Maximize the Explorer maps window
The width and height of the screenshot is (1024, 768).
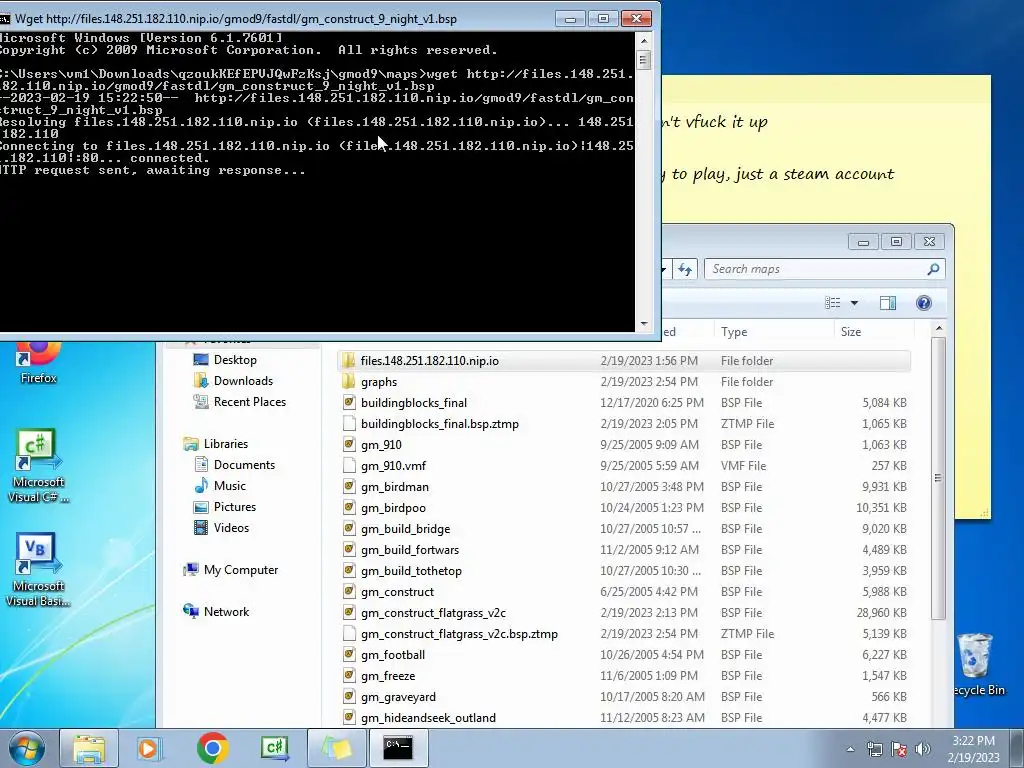click(x=896, y=242)
